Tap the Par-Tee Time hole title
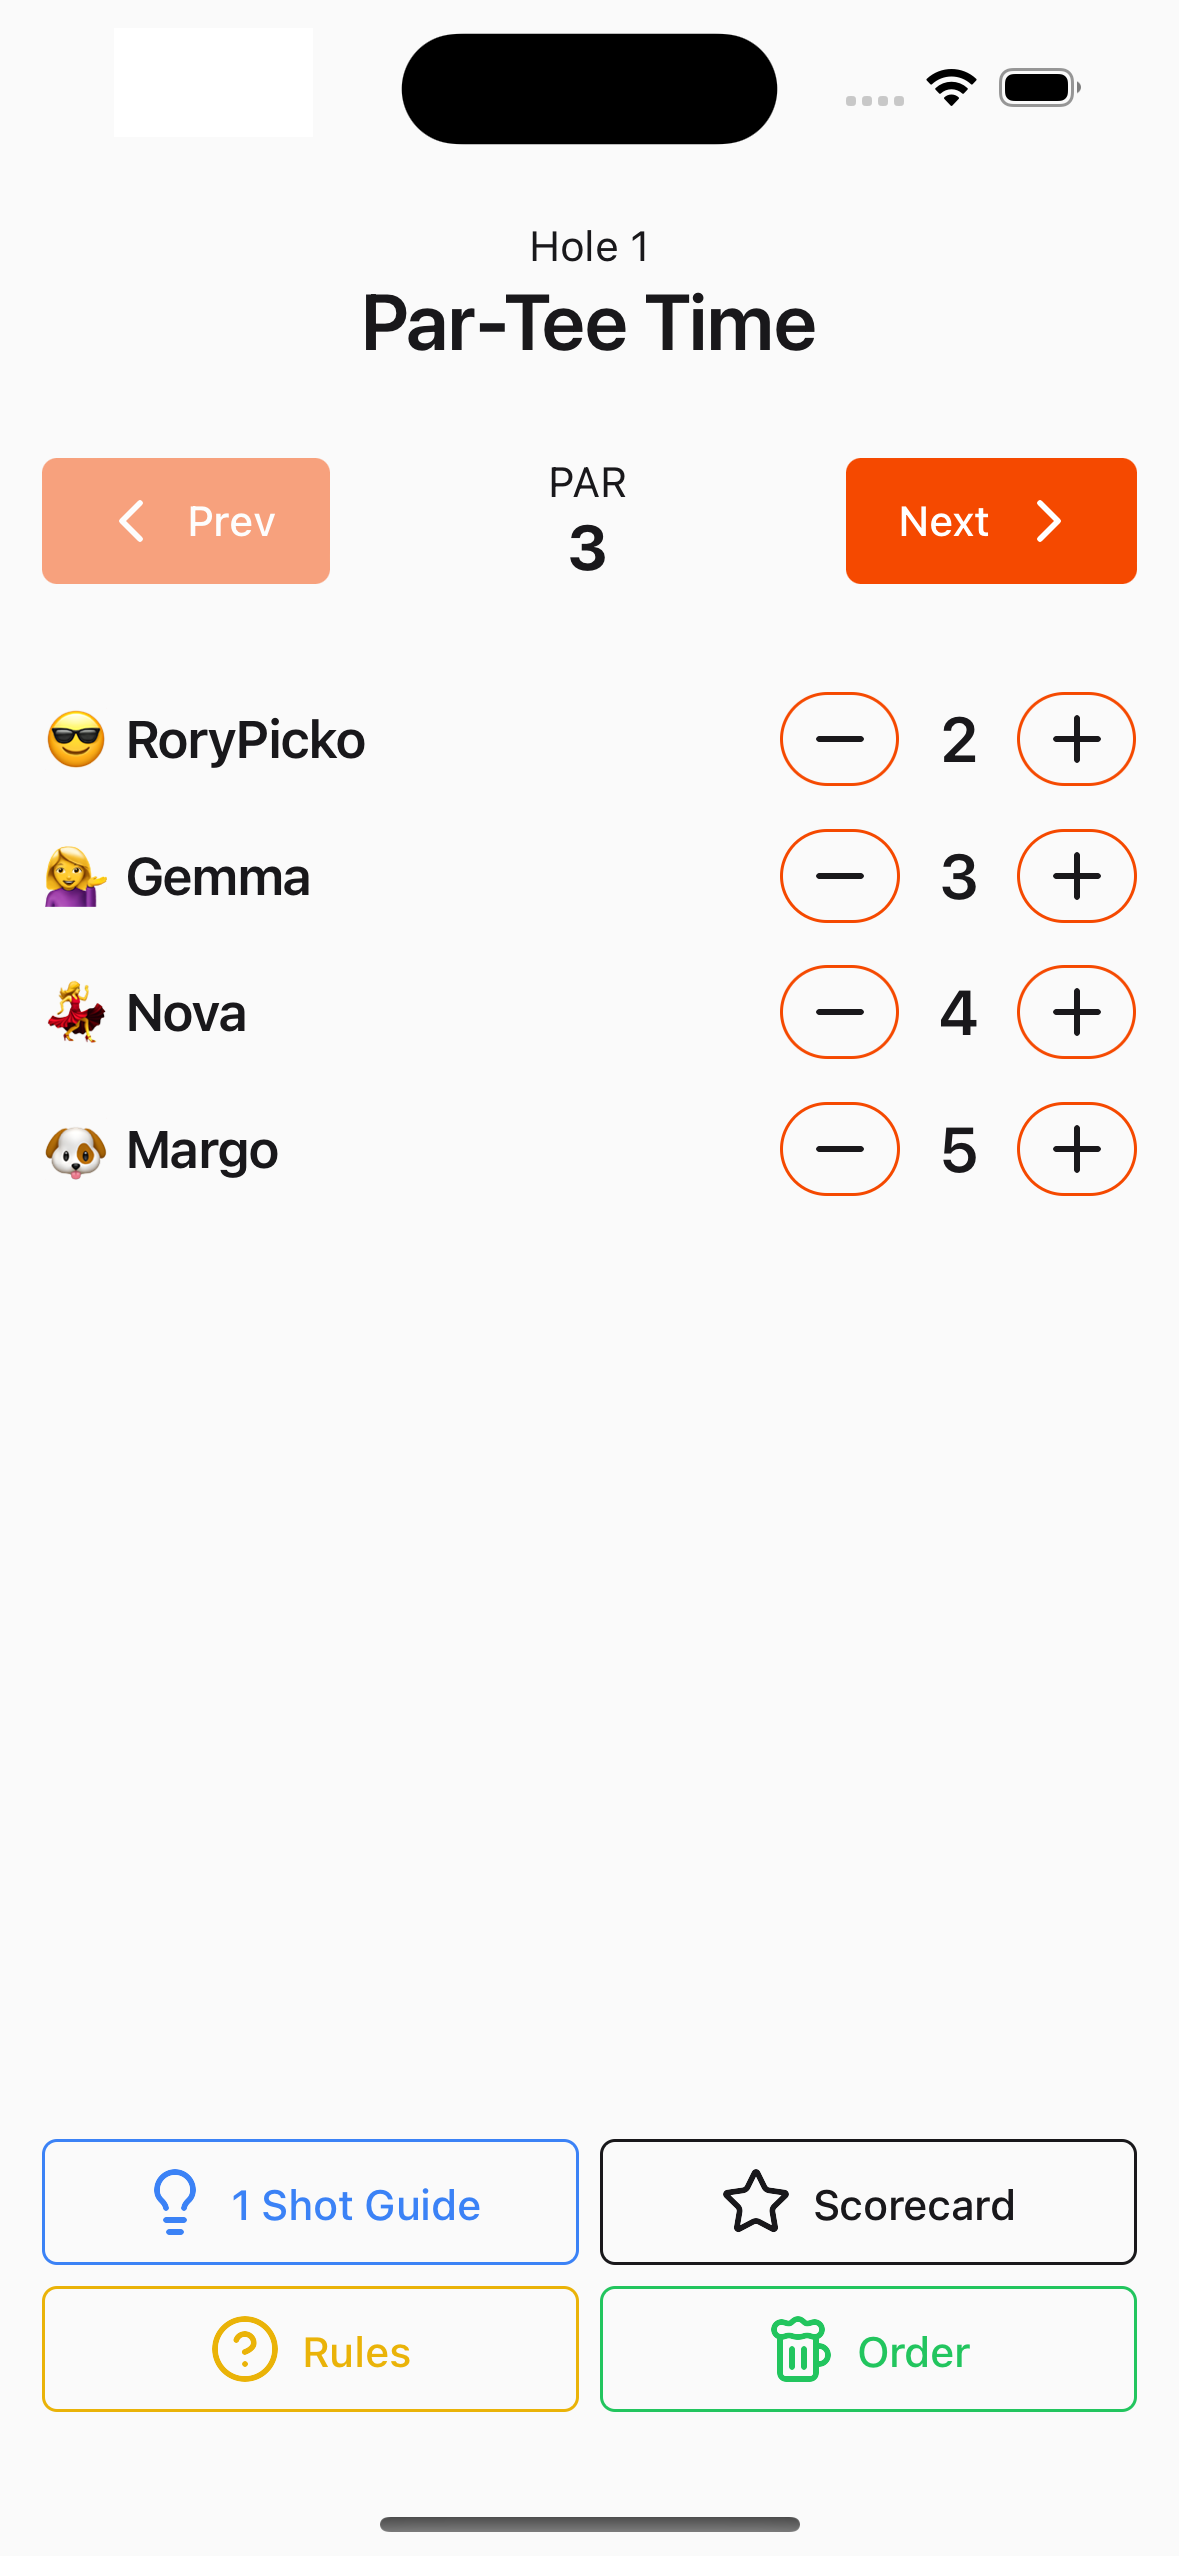 tap(589, 324)
